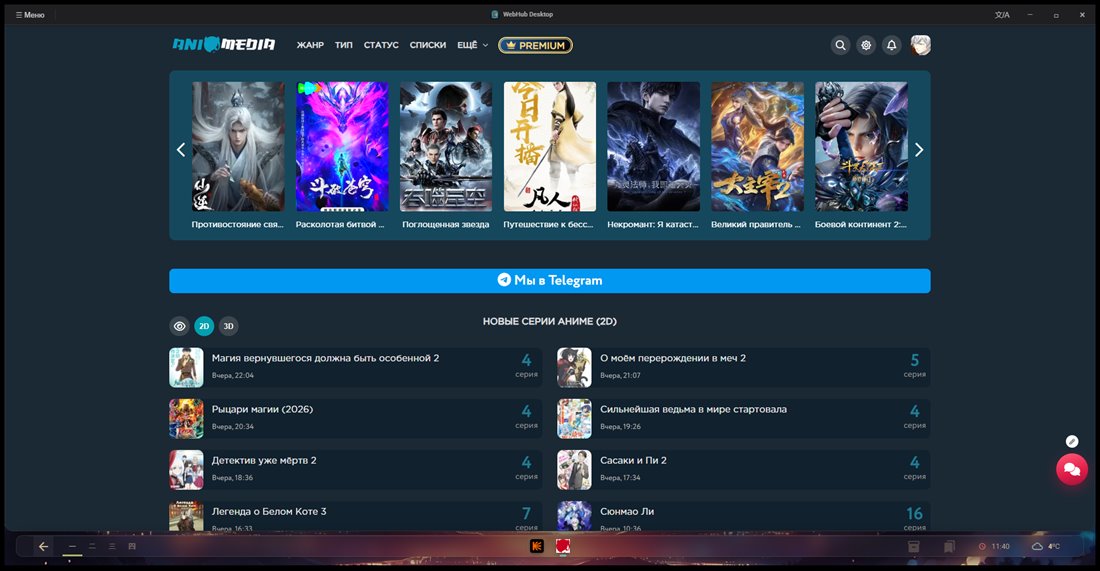This screenshot has height=571, width=1100.
Task: Toggle watched visibility with the eye button
Action: pyautogui.click(x=180, y=326)
